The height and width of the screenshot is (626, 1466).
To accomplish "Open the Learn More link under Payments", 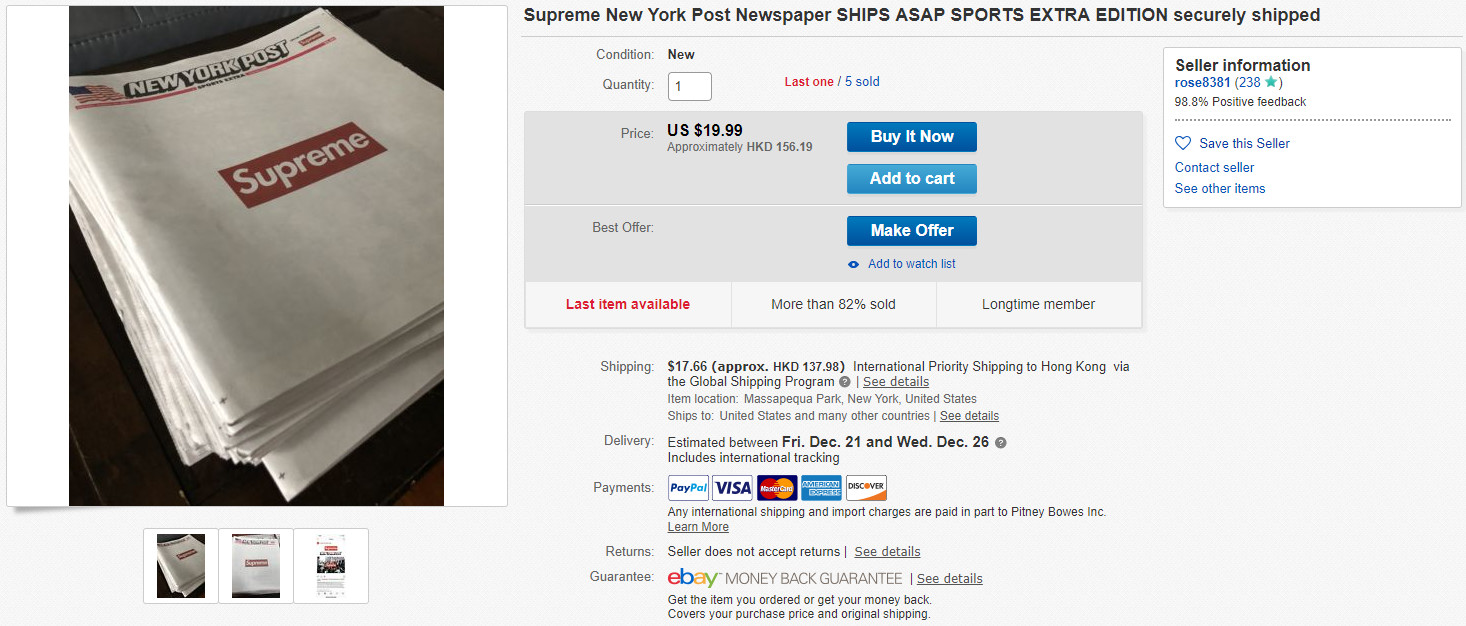I will tap(698, 527).
